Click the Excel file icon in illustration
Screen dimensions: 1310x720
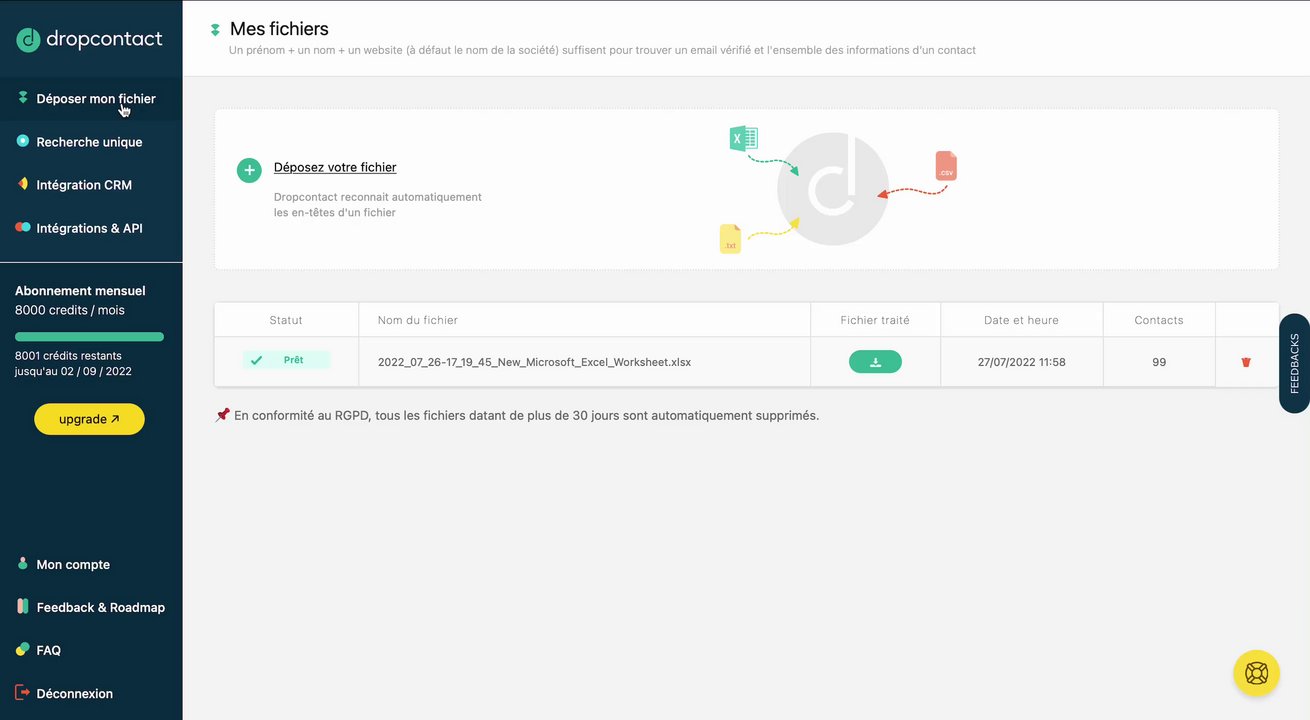coord(743,138)
